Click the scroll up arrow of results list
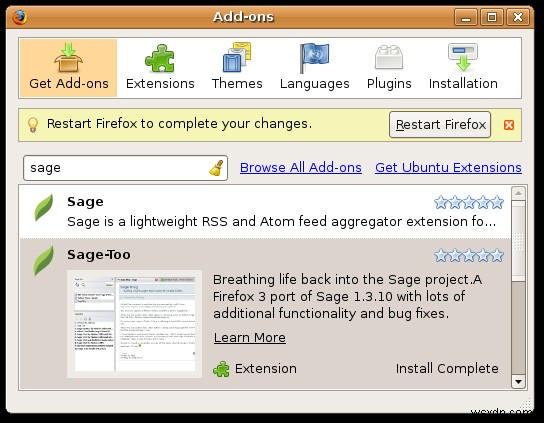Image resolution: width=544 pixels, height=423 pixels. click(518, 193)
